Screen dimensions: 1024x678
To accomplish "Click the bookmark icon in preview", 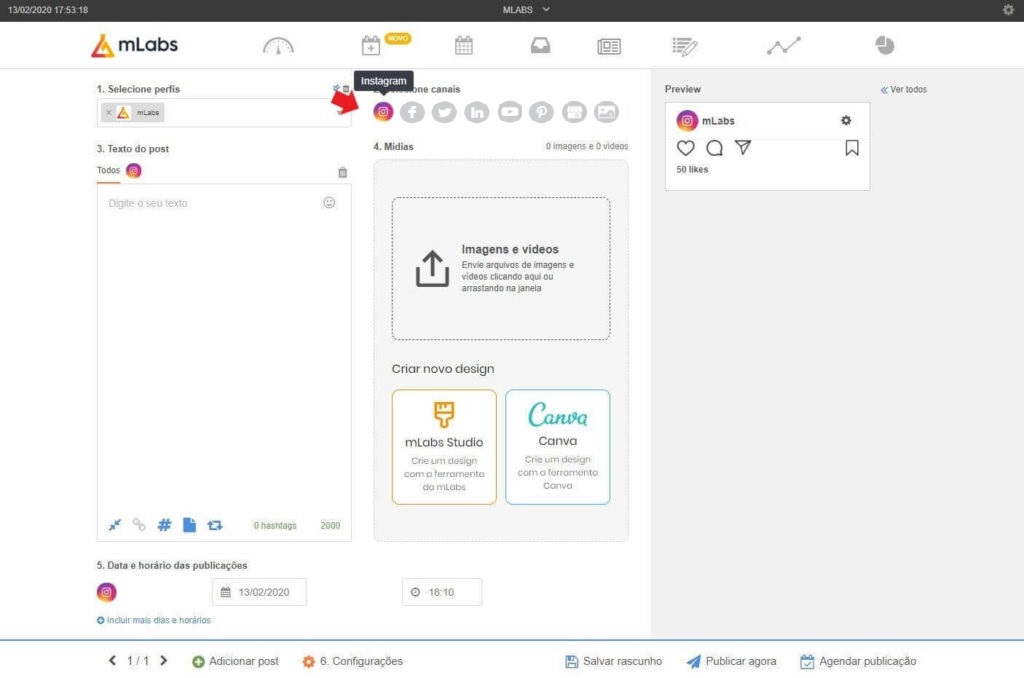I will (852, 148).
